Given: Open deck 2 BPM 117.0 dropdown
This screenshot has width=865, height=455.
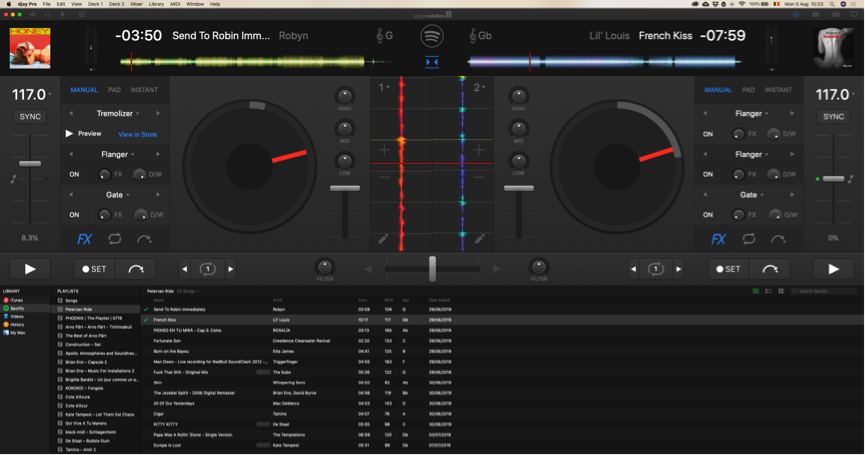Looking at the screenshot, I should 835,95.
